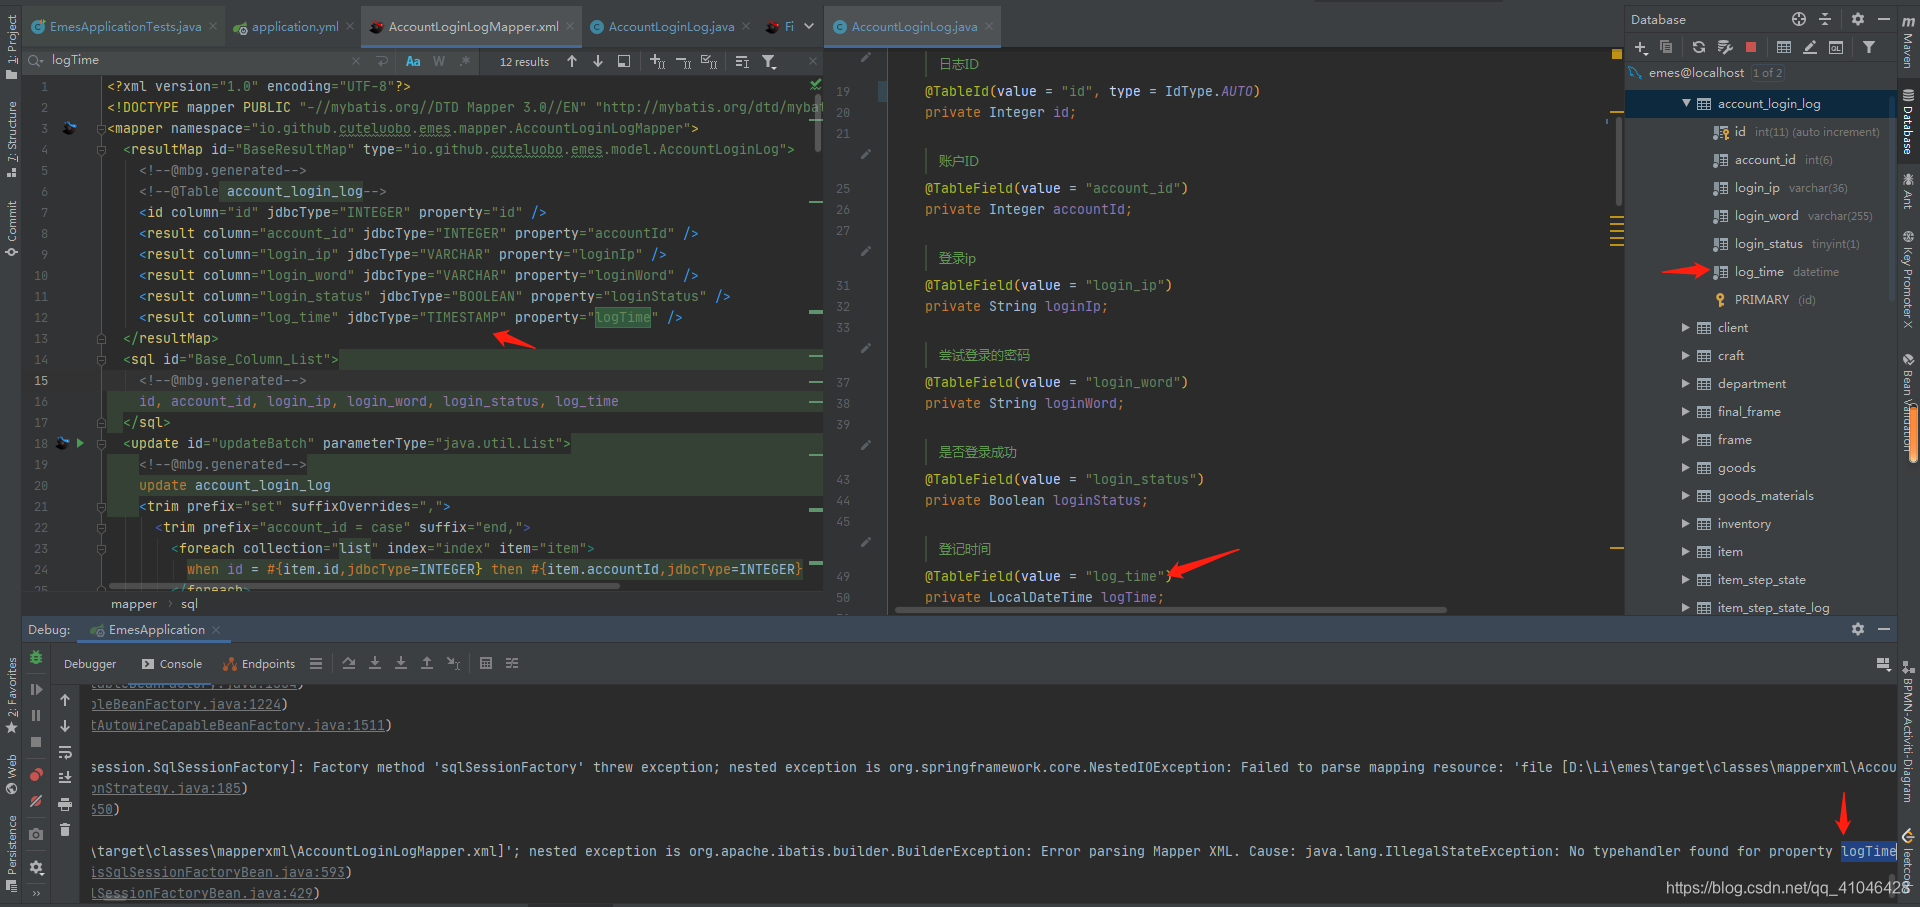Click the XML editor horizontal scrollbar
This screenshot has width=1920, height=907.
coord(365,587)
